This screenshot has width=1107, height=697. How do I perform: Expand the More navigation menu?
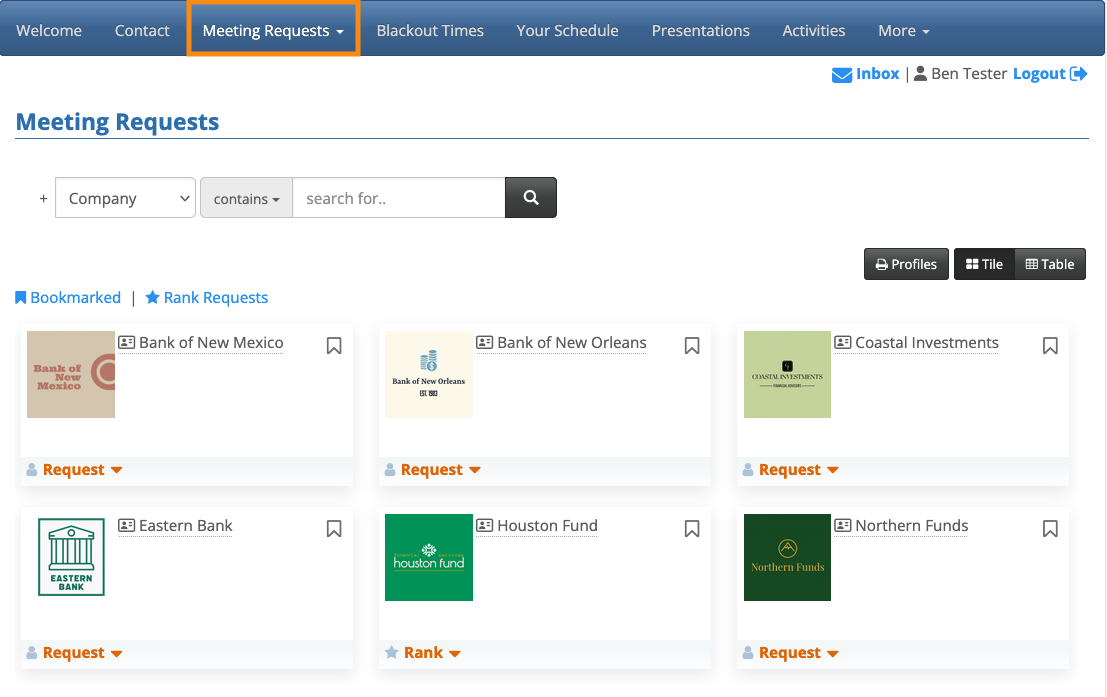(x=904, y=30)
